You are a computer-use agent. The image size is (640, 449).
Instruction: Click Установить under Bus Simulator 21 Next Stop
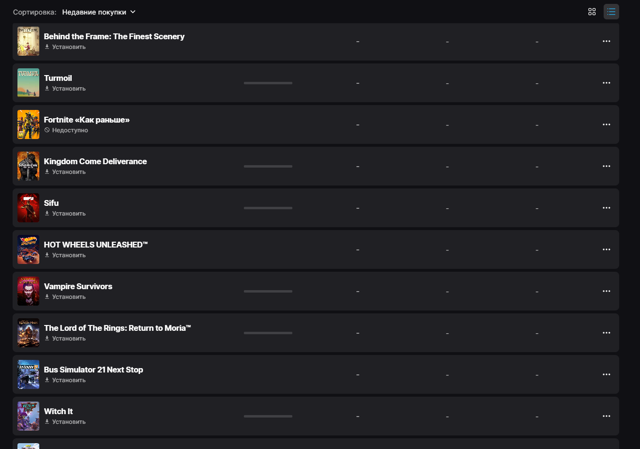[x=65, y=380]
